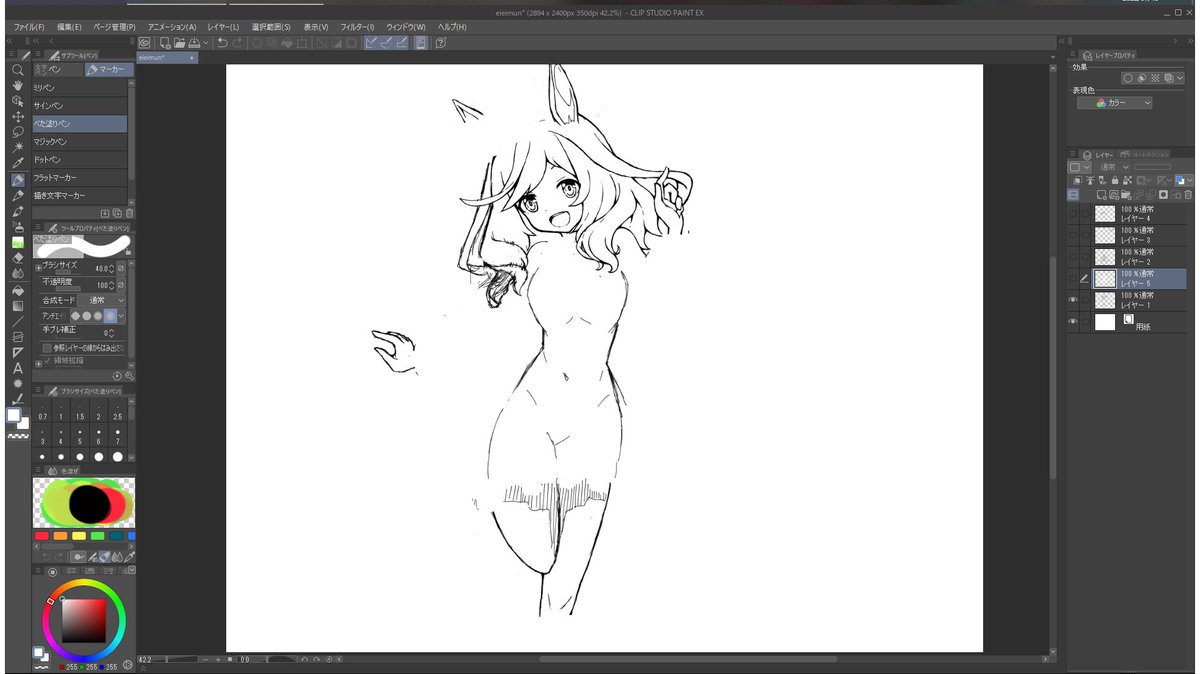Select the ドットペン sub tool

[80, 159]
